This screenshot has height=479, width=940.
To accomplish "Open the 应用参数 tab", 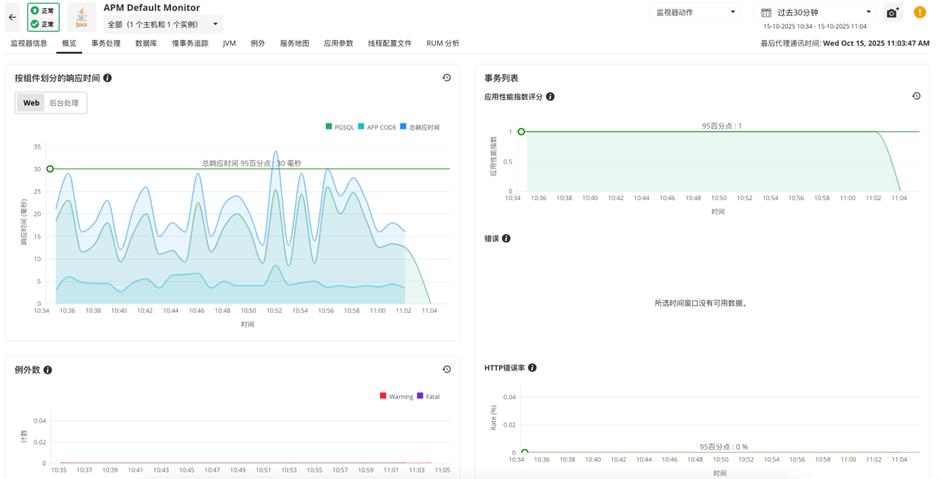I will pos(339,44).
